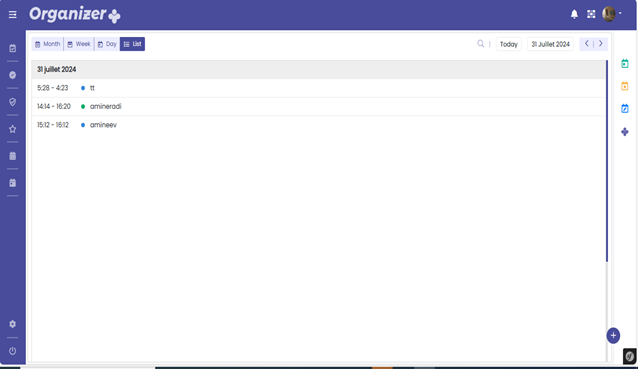Open the tt event
The width and height of the screenshot is (638, 369).
point(92,88)
